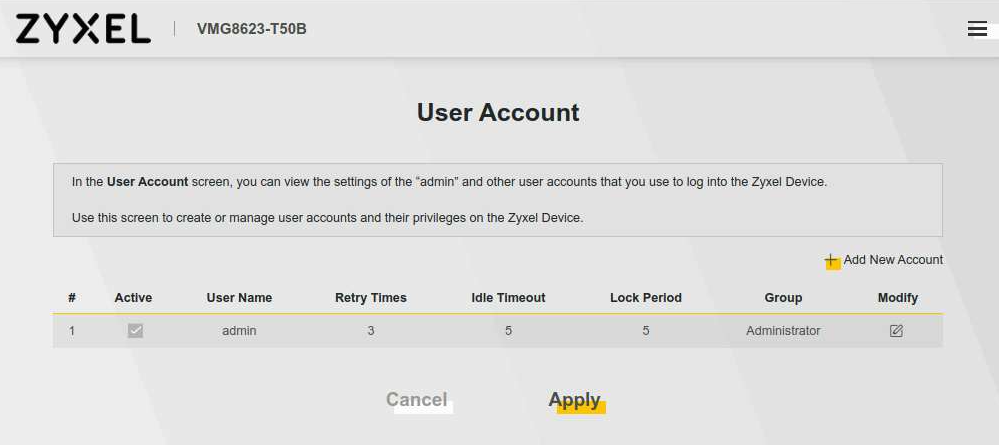999x445 pixels.
Task: Click the Group column header
Action: 783,298
